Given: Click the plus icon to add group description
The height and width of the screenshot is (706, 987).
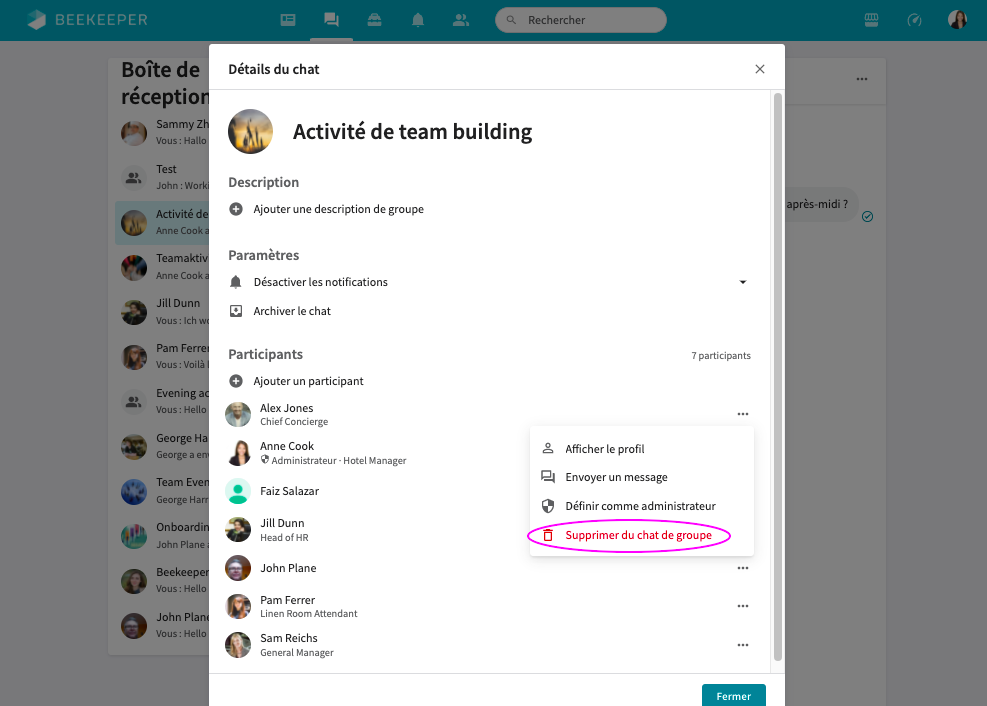Looking at the screenshot, I should [x=236, y=209].
